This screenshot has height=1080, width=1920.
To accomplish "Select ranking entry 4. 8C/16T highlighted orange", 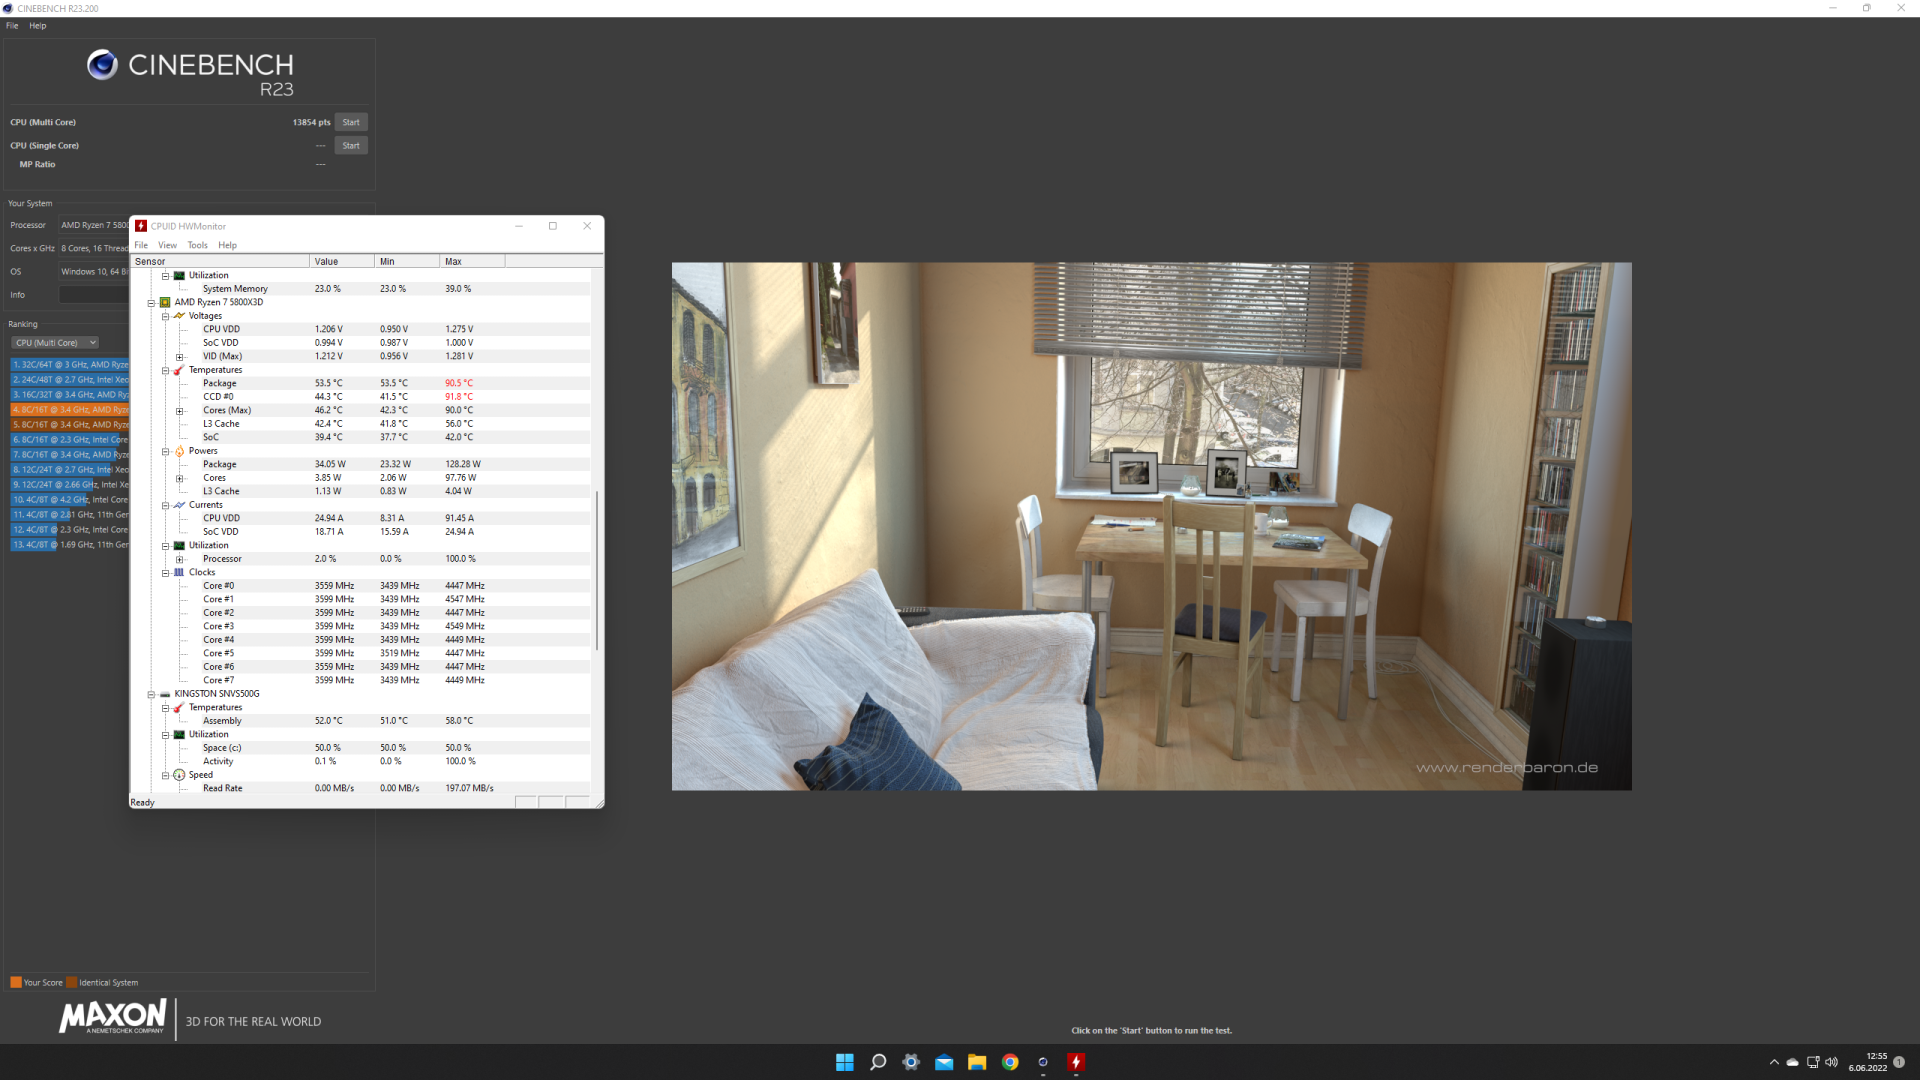I will pos(70,410).
